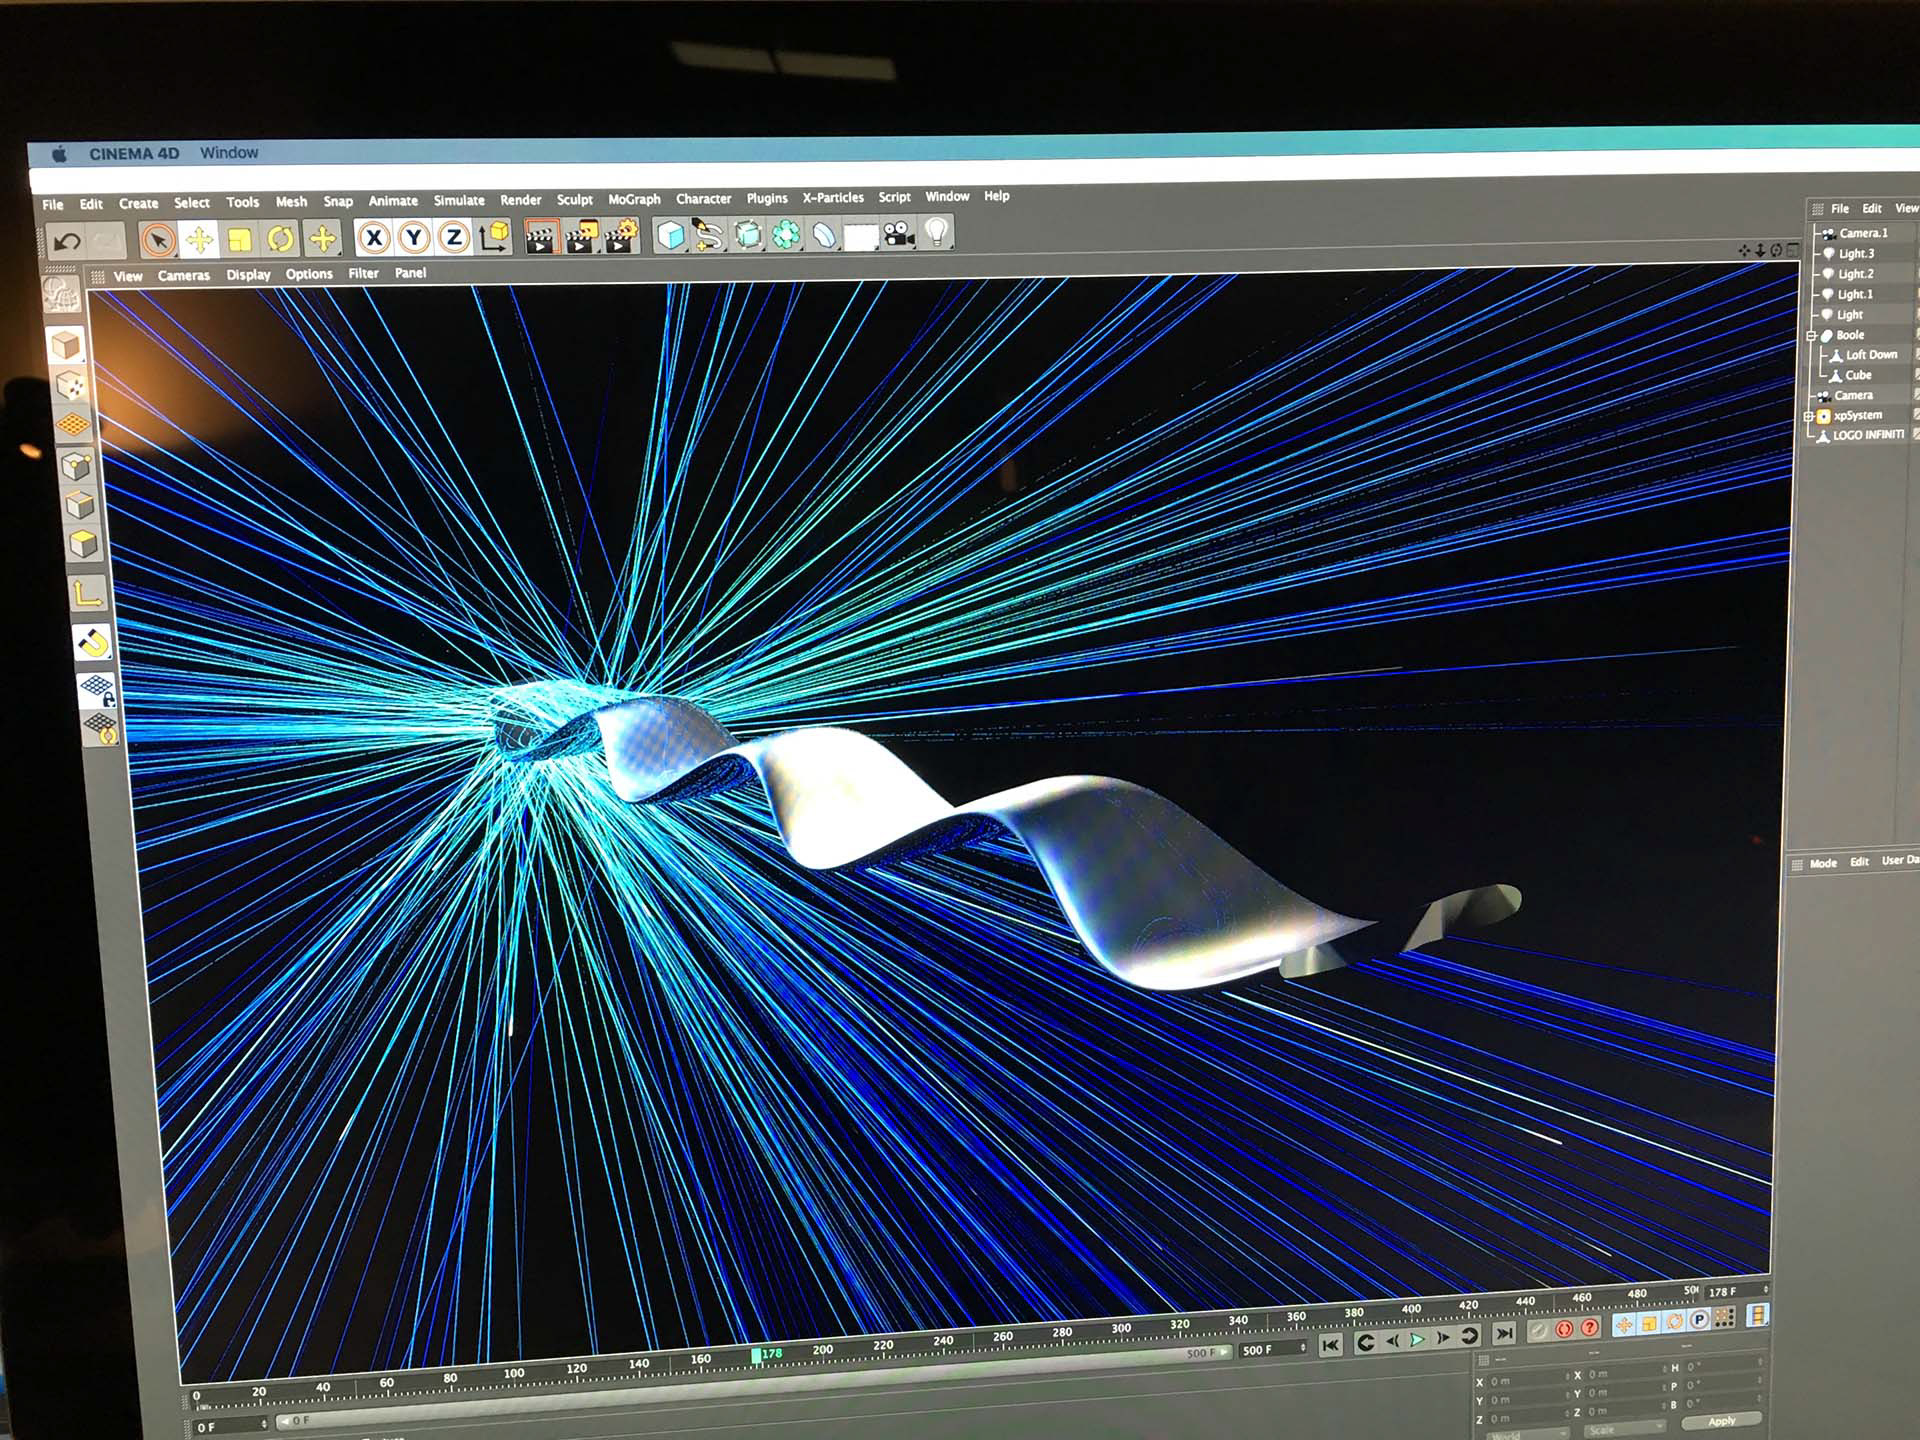
Task: Select the Live Selection arrow tool
Action: pos(158,240)
